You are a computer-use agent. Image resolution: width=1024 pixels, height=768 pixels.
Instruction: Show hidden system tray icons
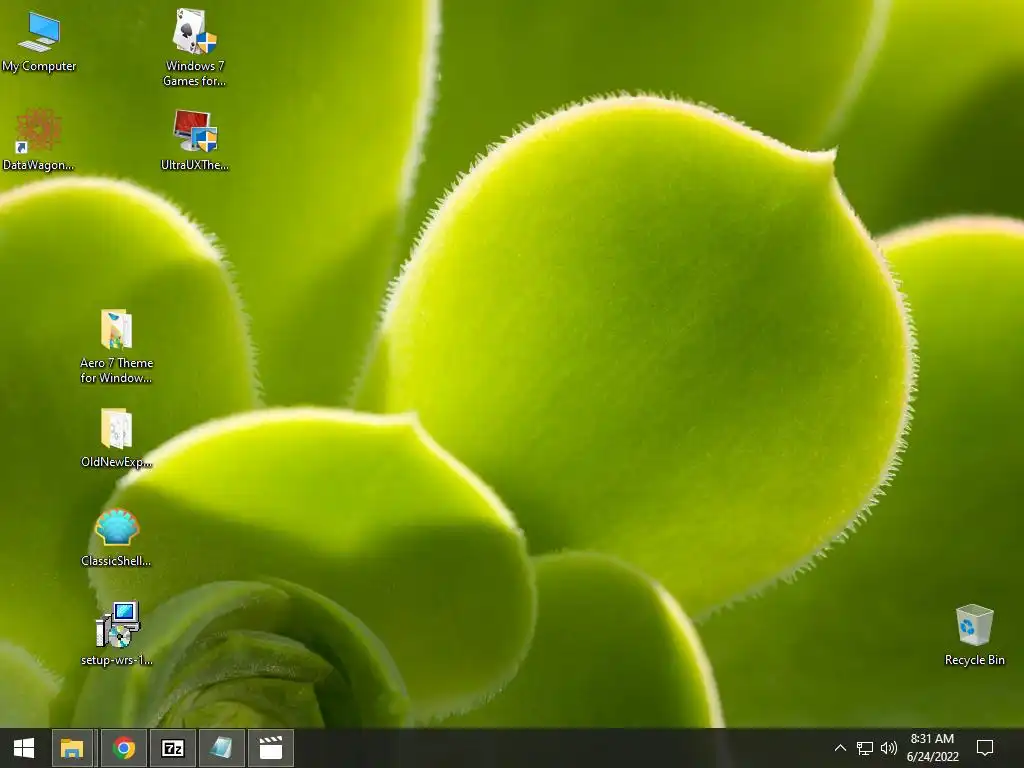pyautogui.click(x=840, y=748)
